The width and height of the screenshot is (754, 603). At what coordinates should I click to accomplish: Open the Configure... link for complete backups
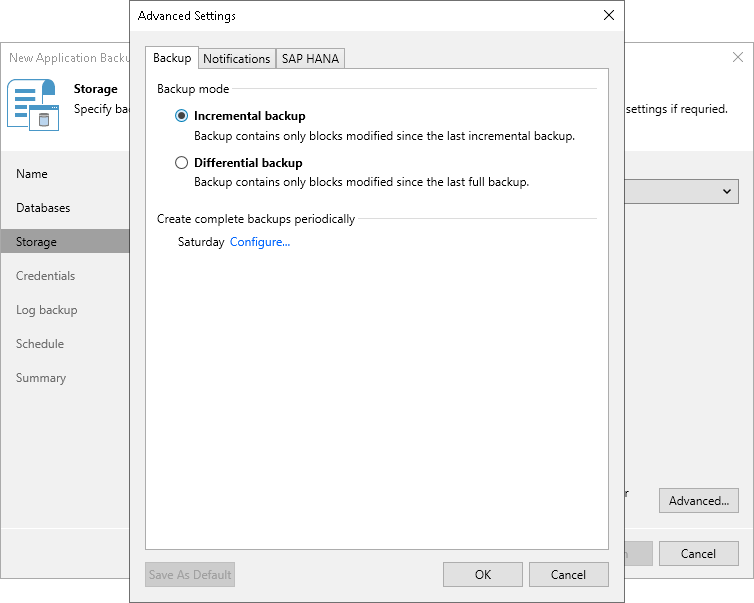pos(260,242)
